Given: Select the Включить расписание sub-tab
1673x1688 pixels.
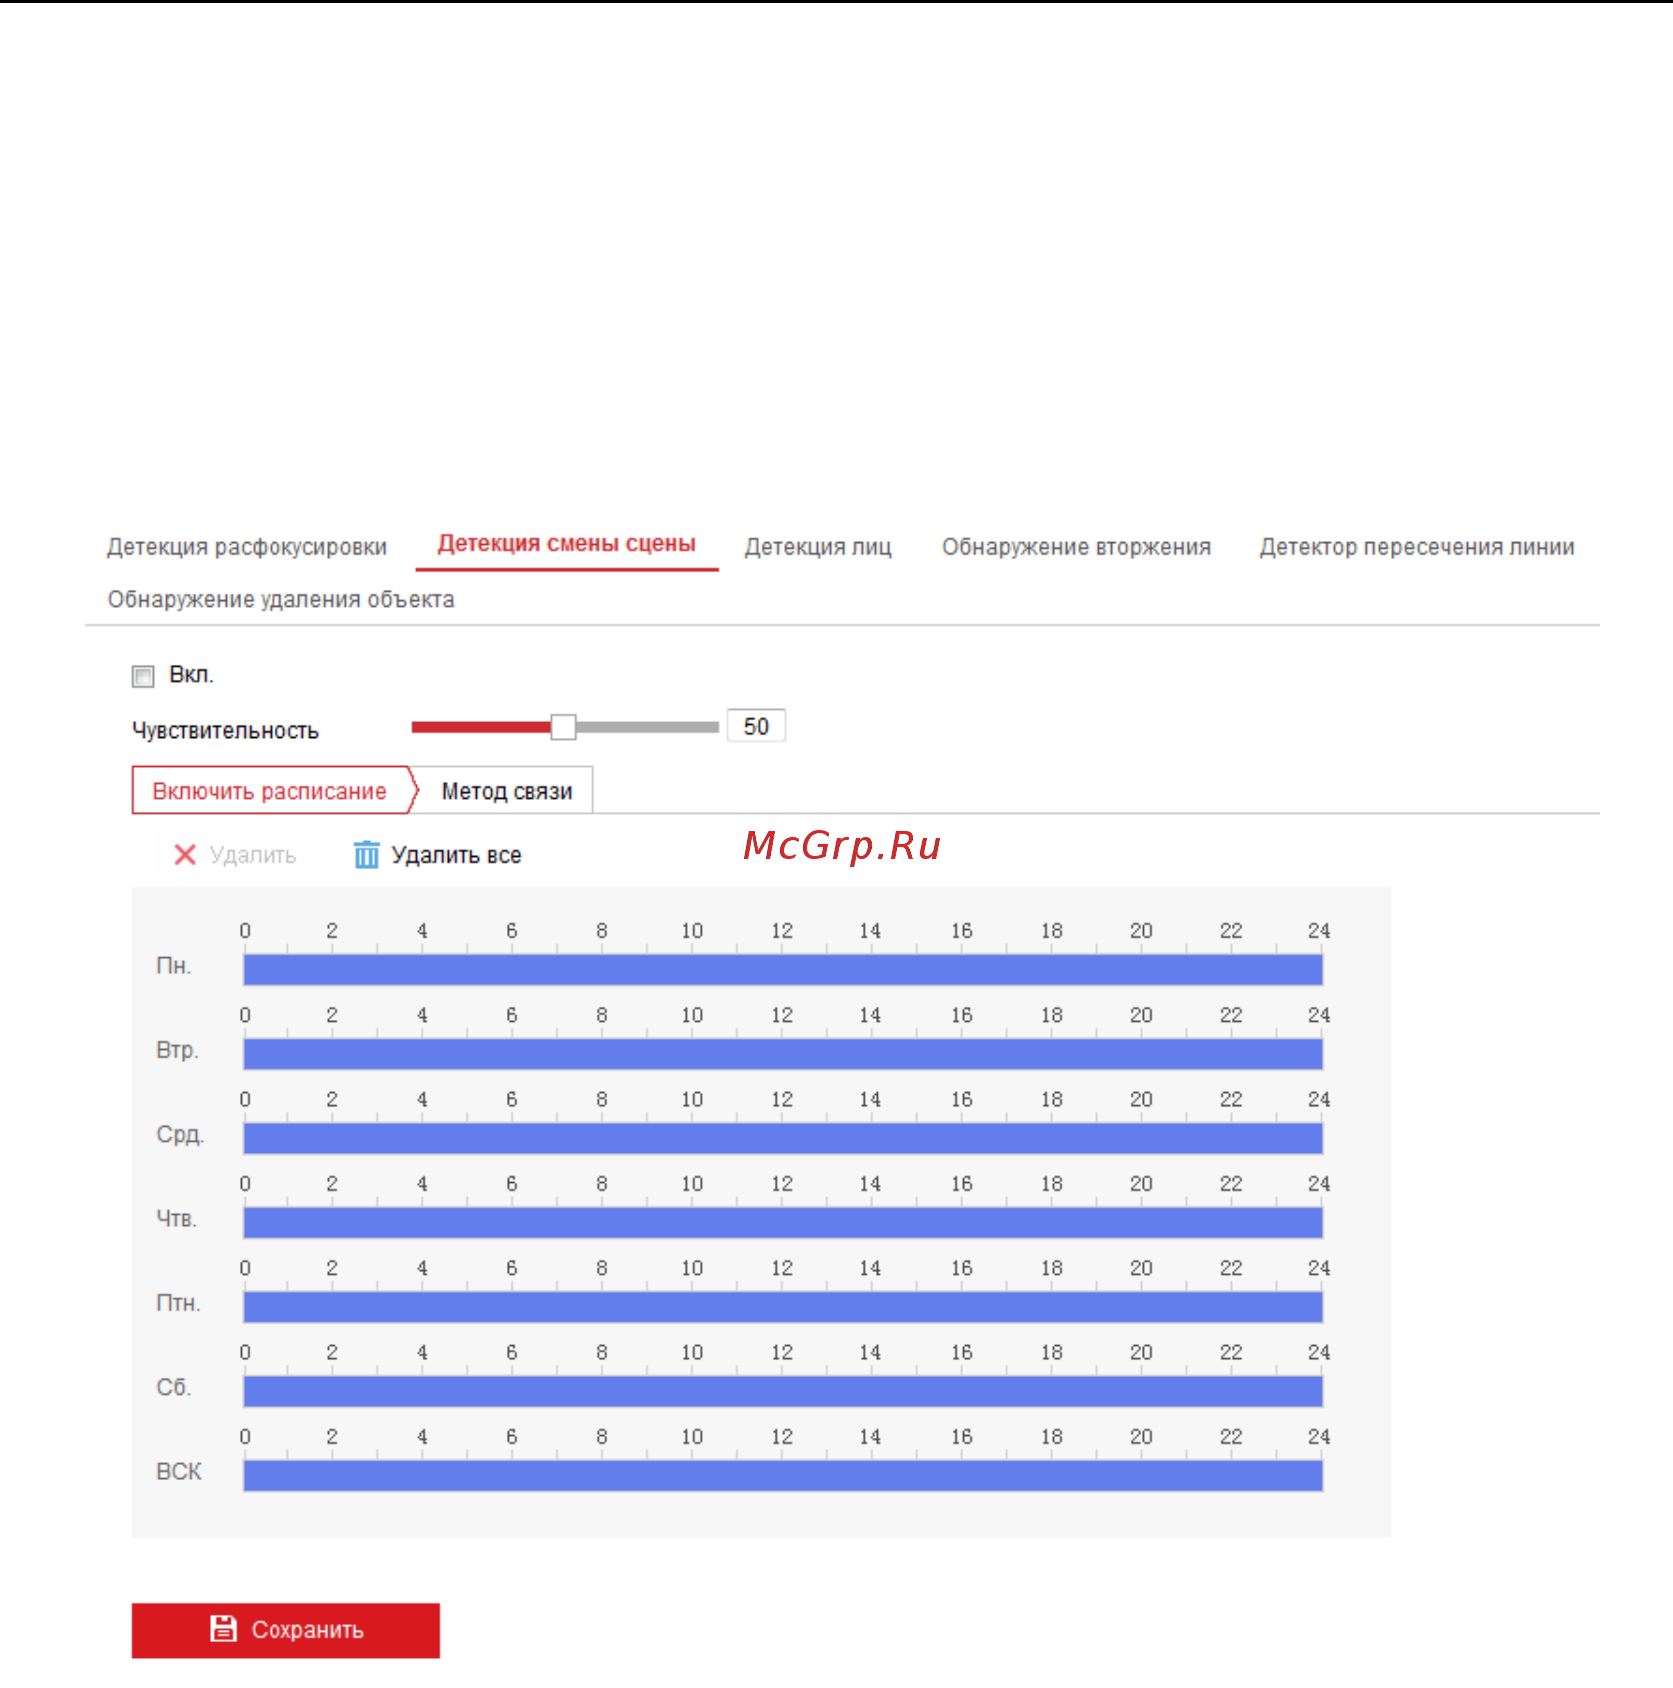Looking at the screenshot, I should [270, 791].
